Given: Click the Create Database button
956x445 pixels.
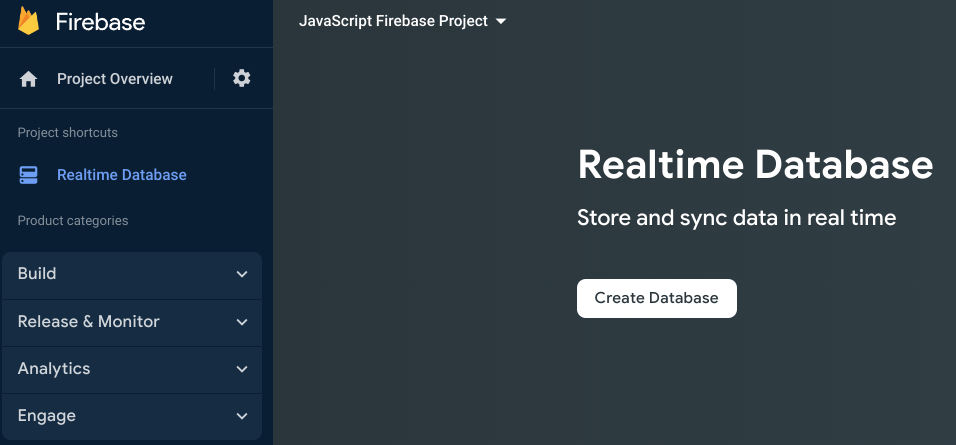Looking at the screenshot, I should point(657,298).
